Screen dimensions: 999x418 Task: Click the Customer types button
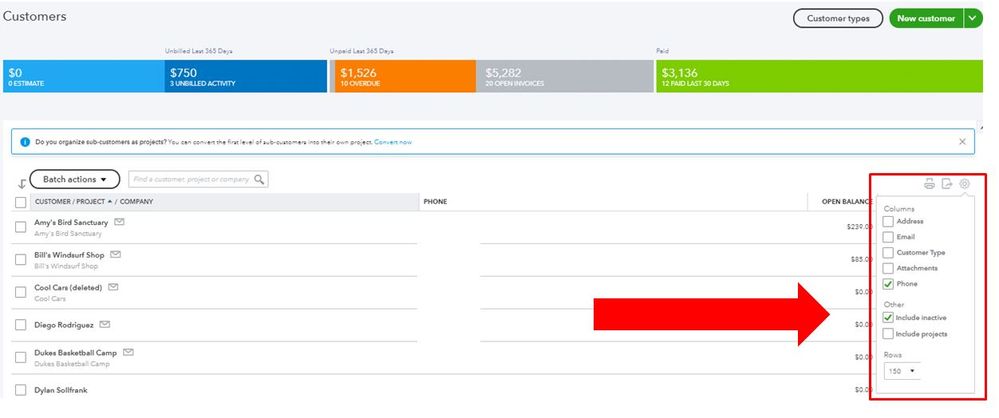[837, 18]
